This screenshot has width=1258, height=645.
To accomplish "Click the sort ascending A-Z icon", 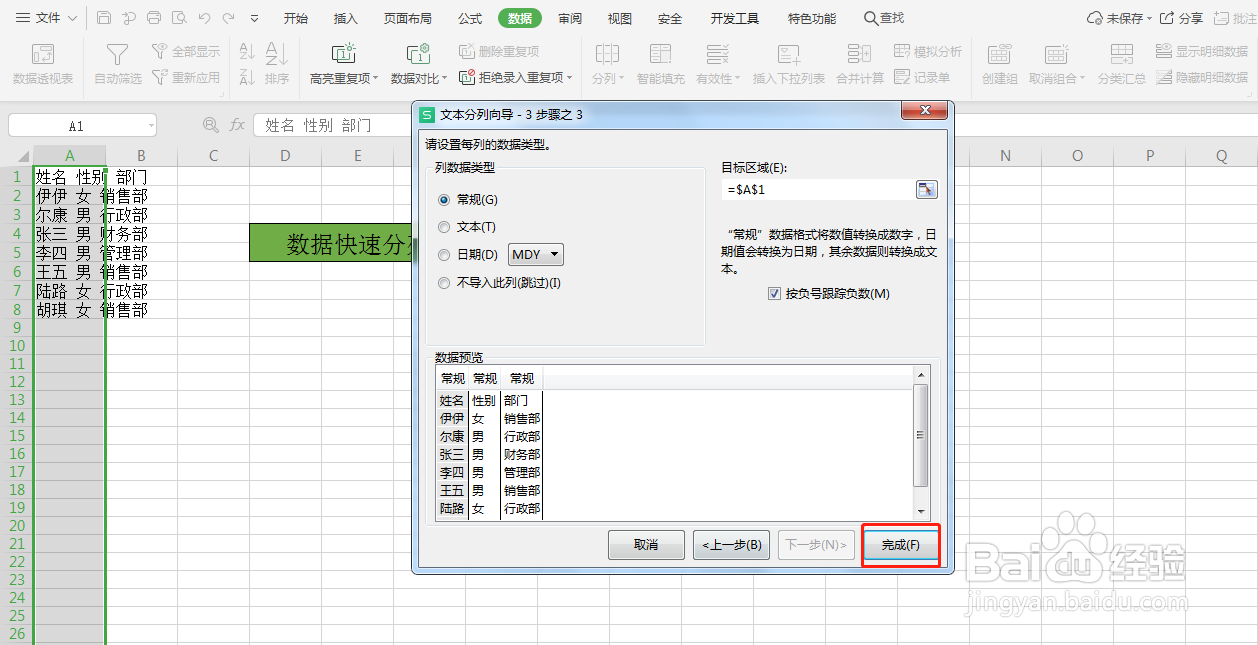I will 247,52.
